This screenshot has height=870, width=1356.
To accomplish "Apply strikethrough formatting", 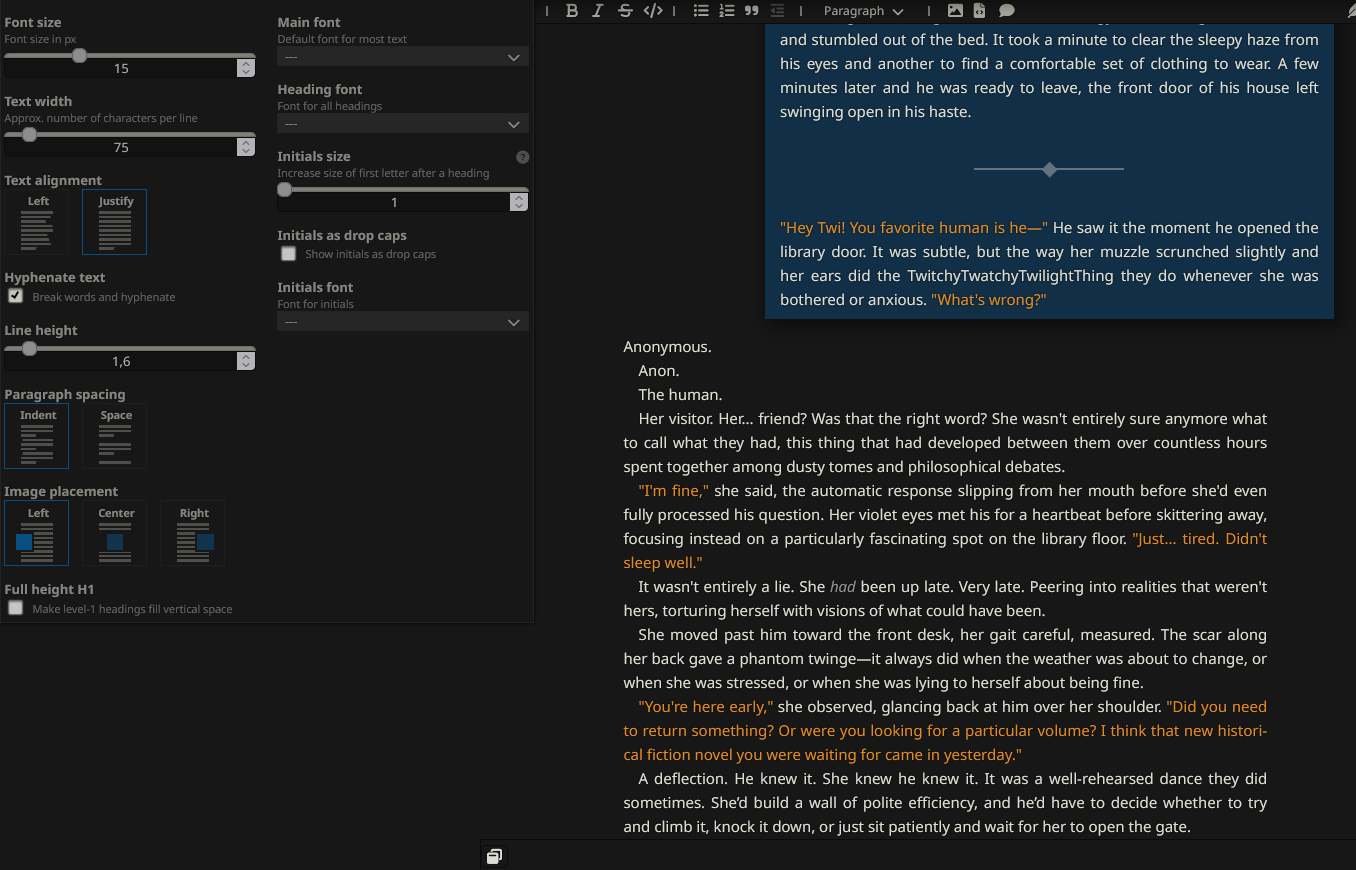I will (x=625, y=11).
